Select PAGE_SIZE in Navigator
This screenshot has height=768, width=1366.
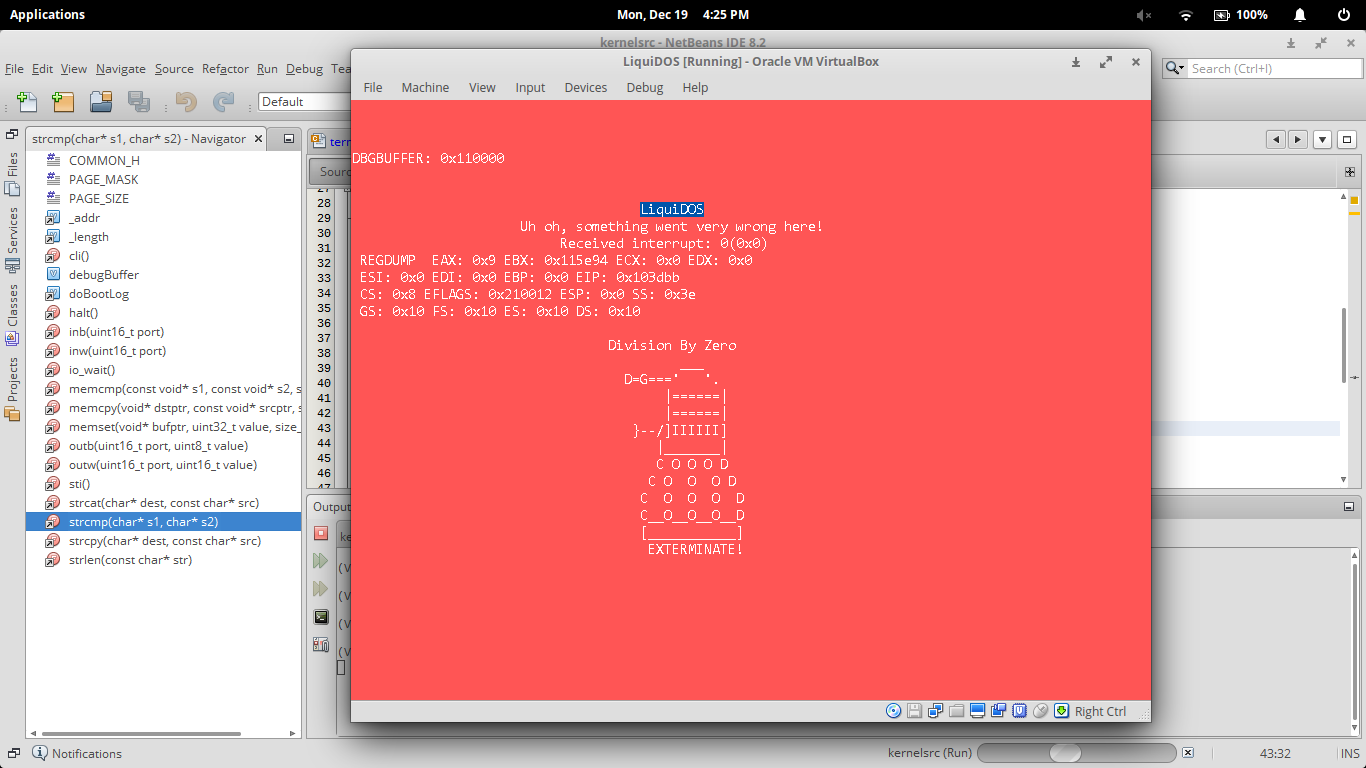(x=98, y=198)
